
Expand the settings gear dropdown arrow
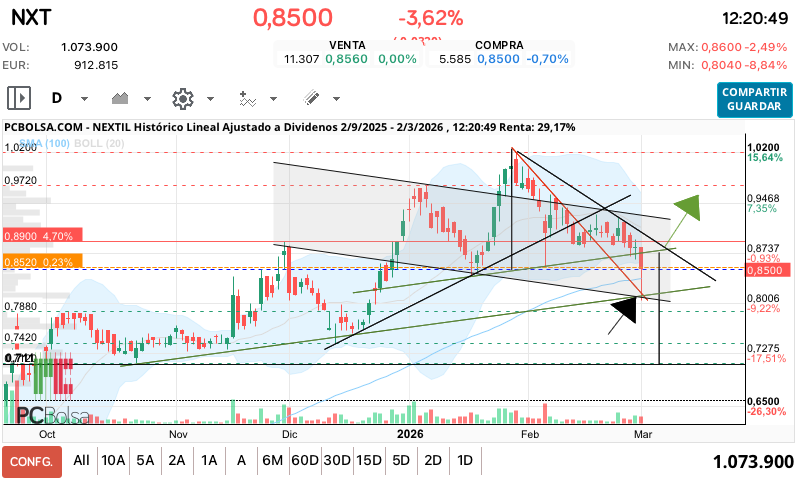(x=210, y=98)
